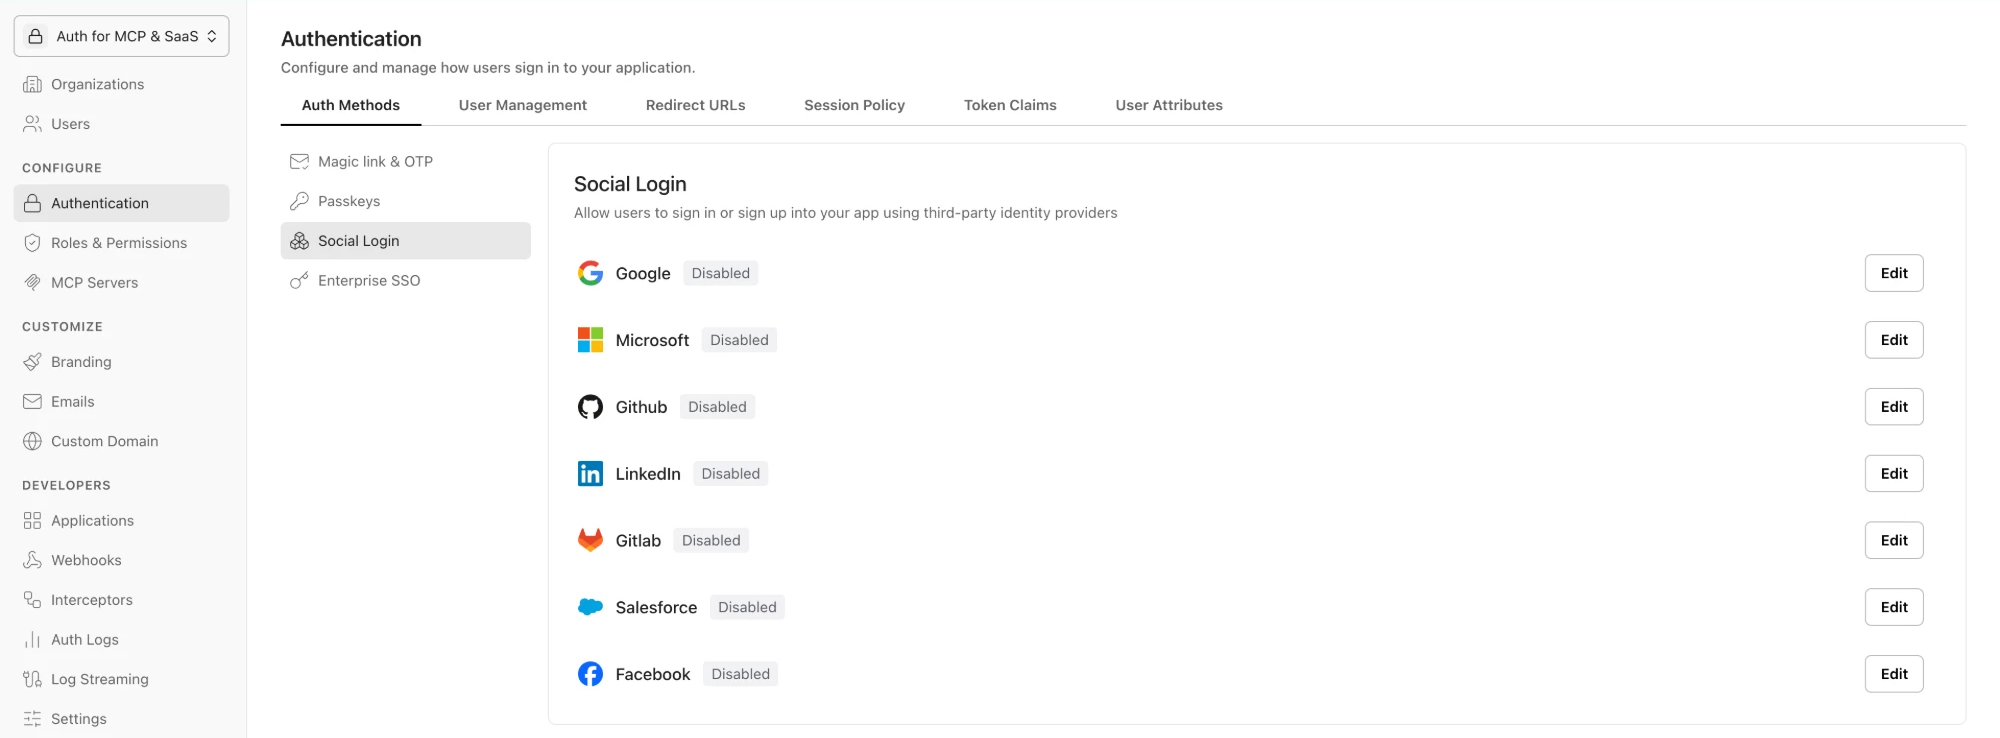The height and width of the screenshot is (738, 2000).
Task: Click the Github logo icon
Action: click(590, 407)
